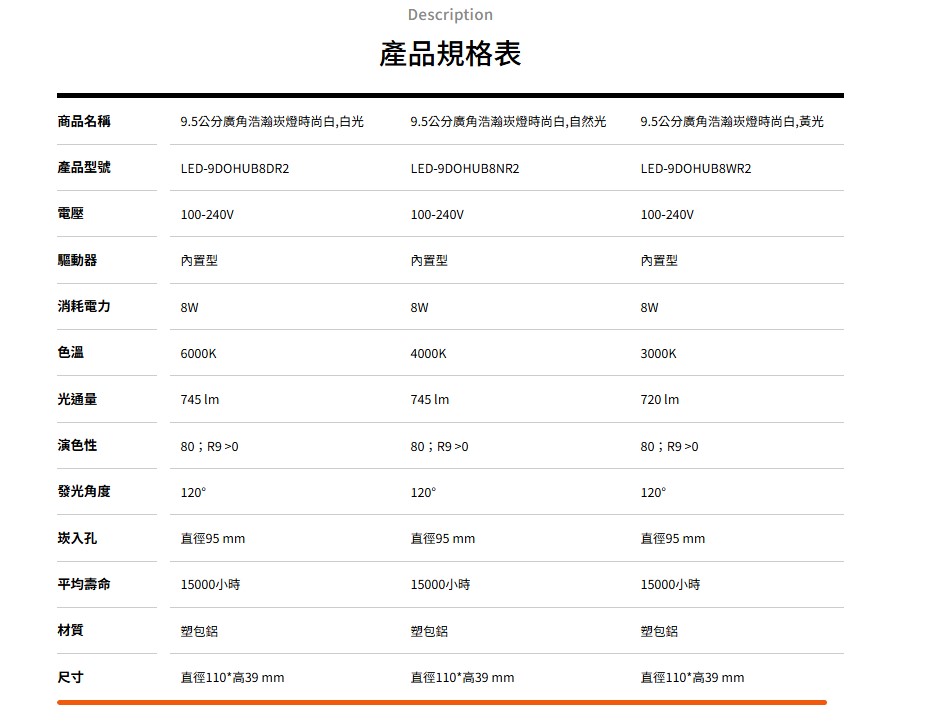This screenshot has height=727, width=925.
Task: Click the 光通量 row label
Action: 77,399
